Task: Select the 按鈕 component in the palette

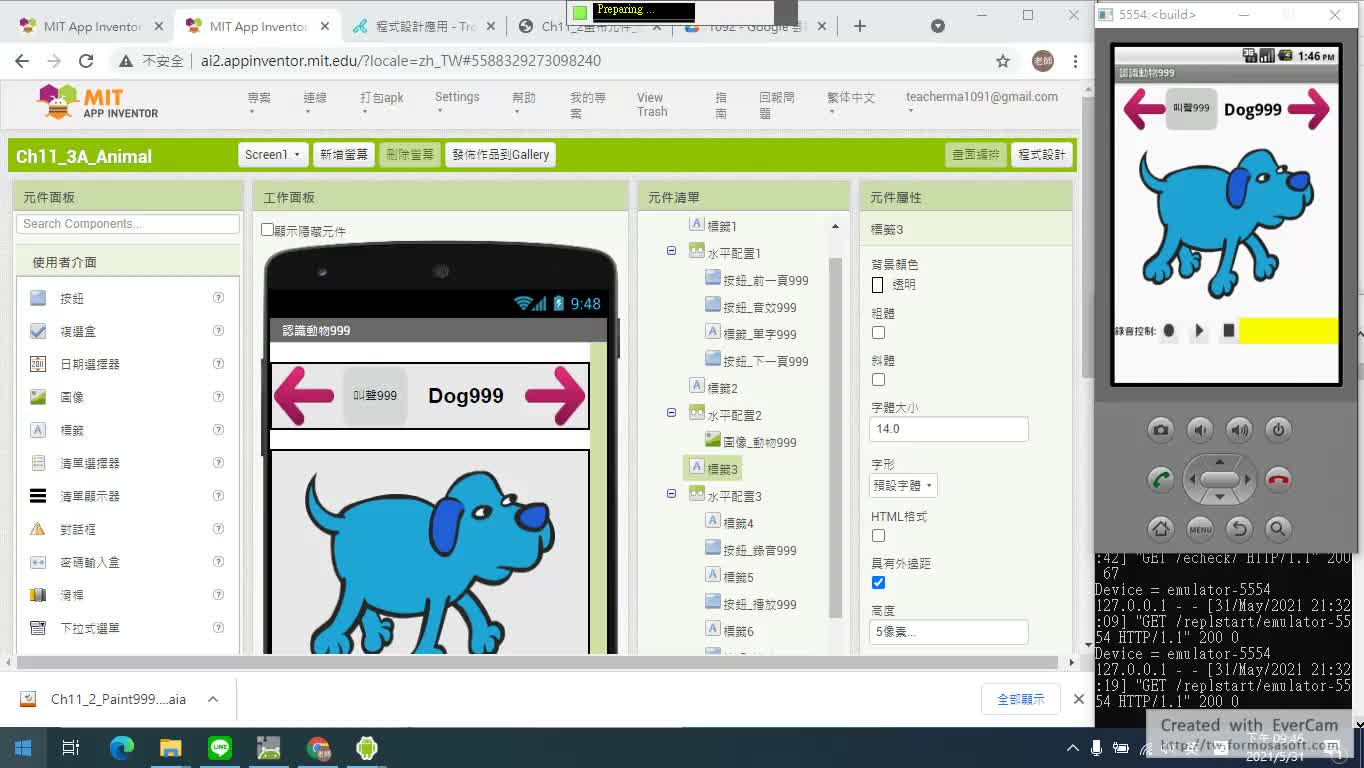Action: click(72, 298)
